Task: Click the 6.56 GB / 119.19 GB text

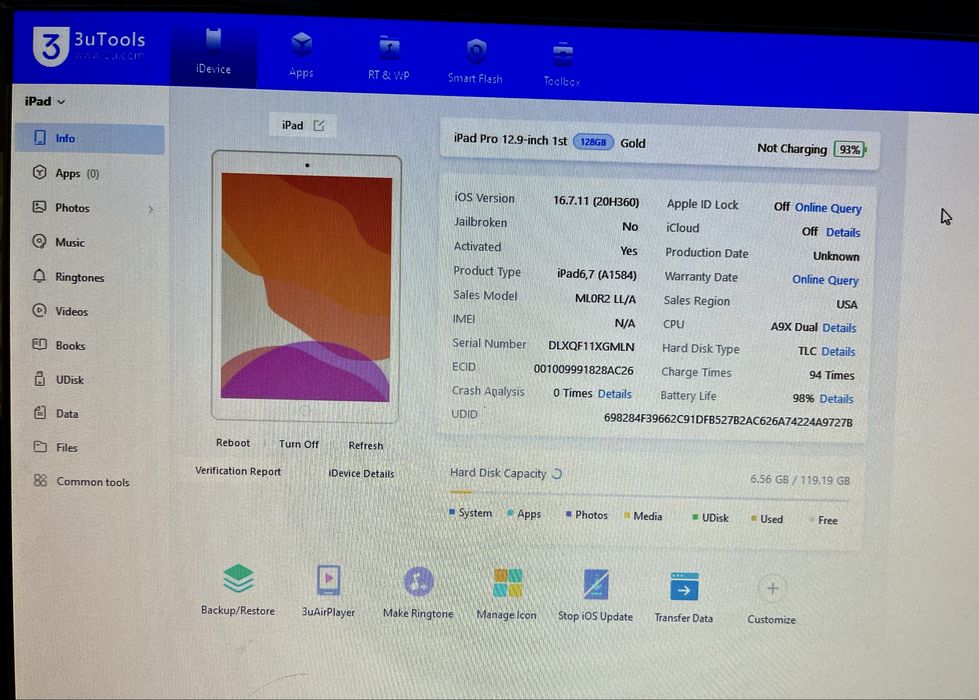Action: click(x=800, y=480)
